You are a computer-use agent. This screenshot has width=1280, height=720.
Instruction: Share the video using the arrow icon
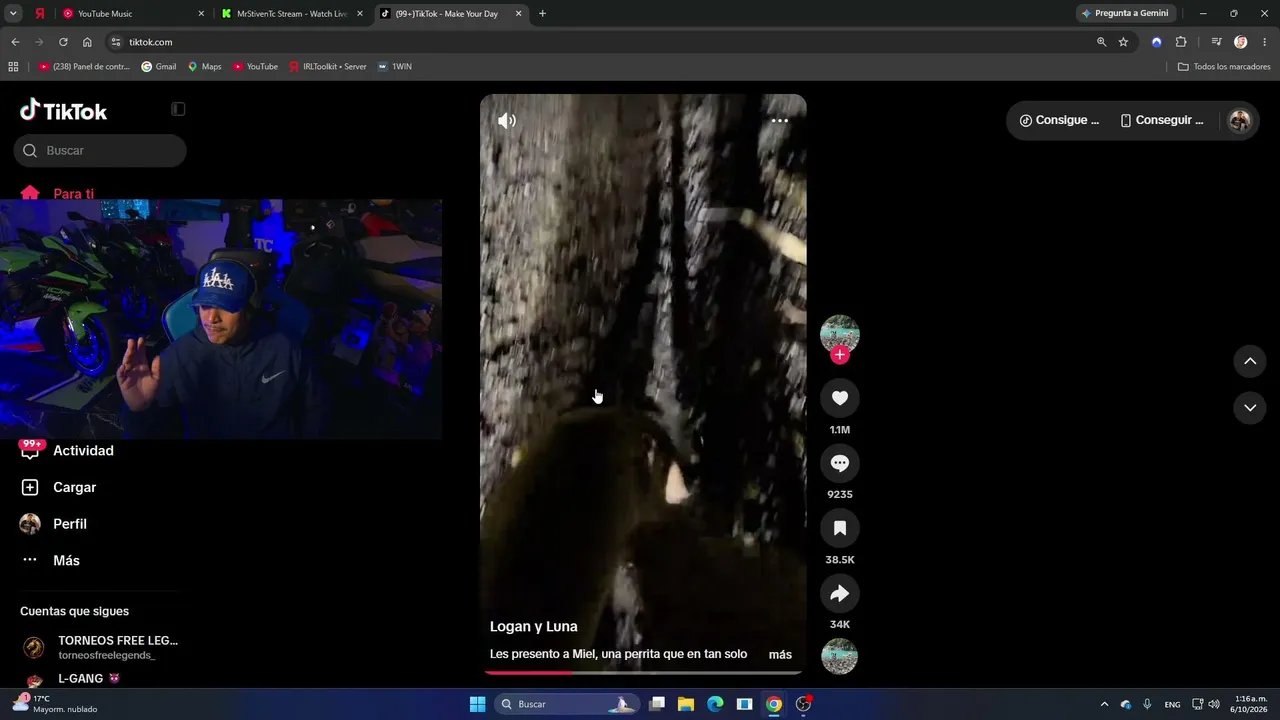[x=840, y=593]
